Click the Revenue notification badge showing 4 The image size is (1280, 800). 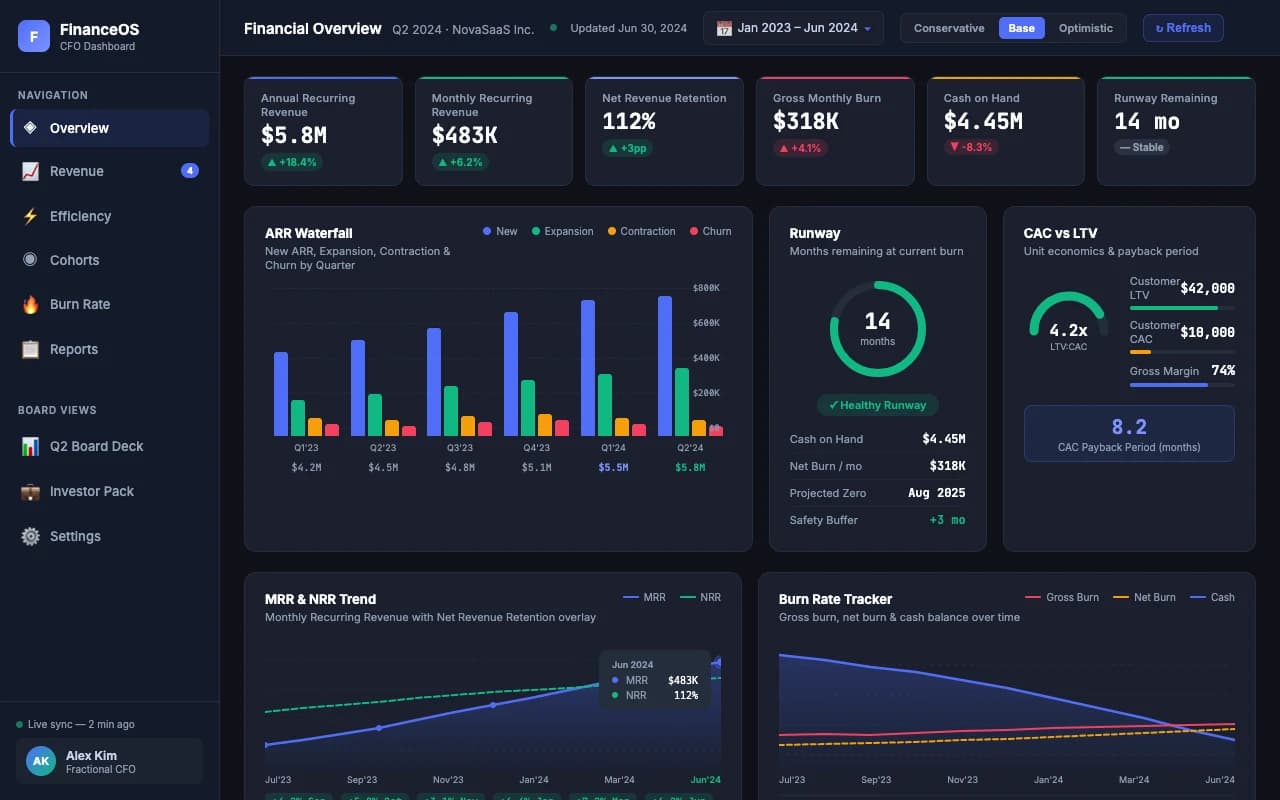(x=190, y=170)
